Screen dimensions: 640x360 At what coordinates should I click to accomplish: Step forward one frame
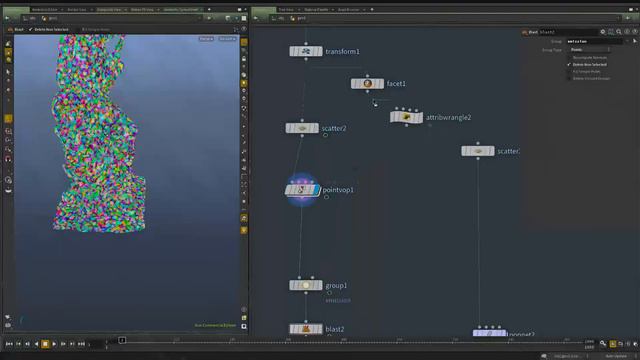tap(63, 344)
